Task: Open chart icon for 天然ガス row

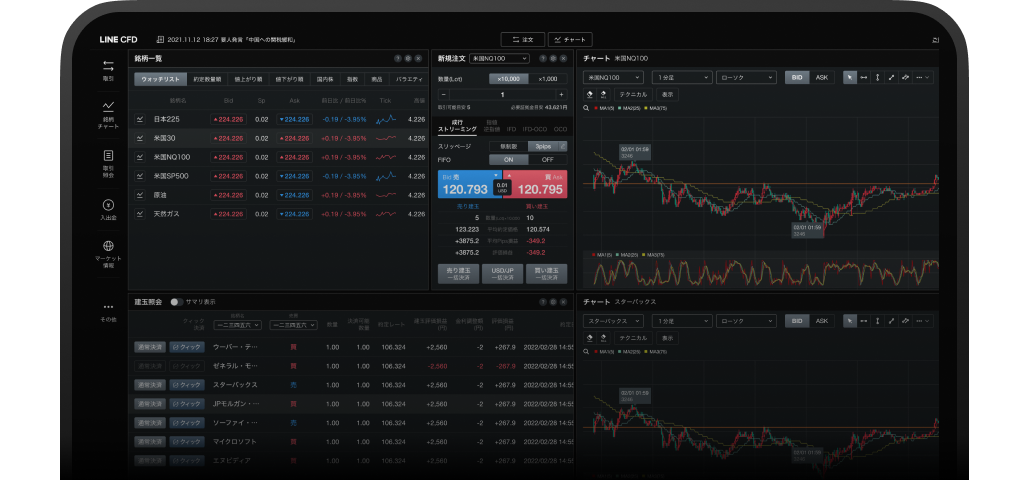Action: (x=140, y=213)
